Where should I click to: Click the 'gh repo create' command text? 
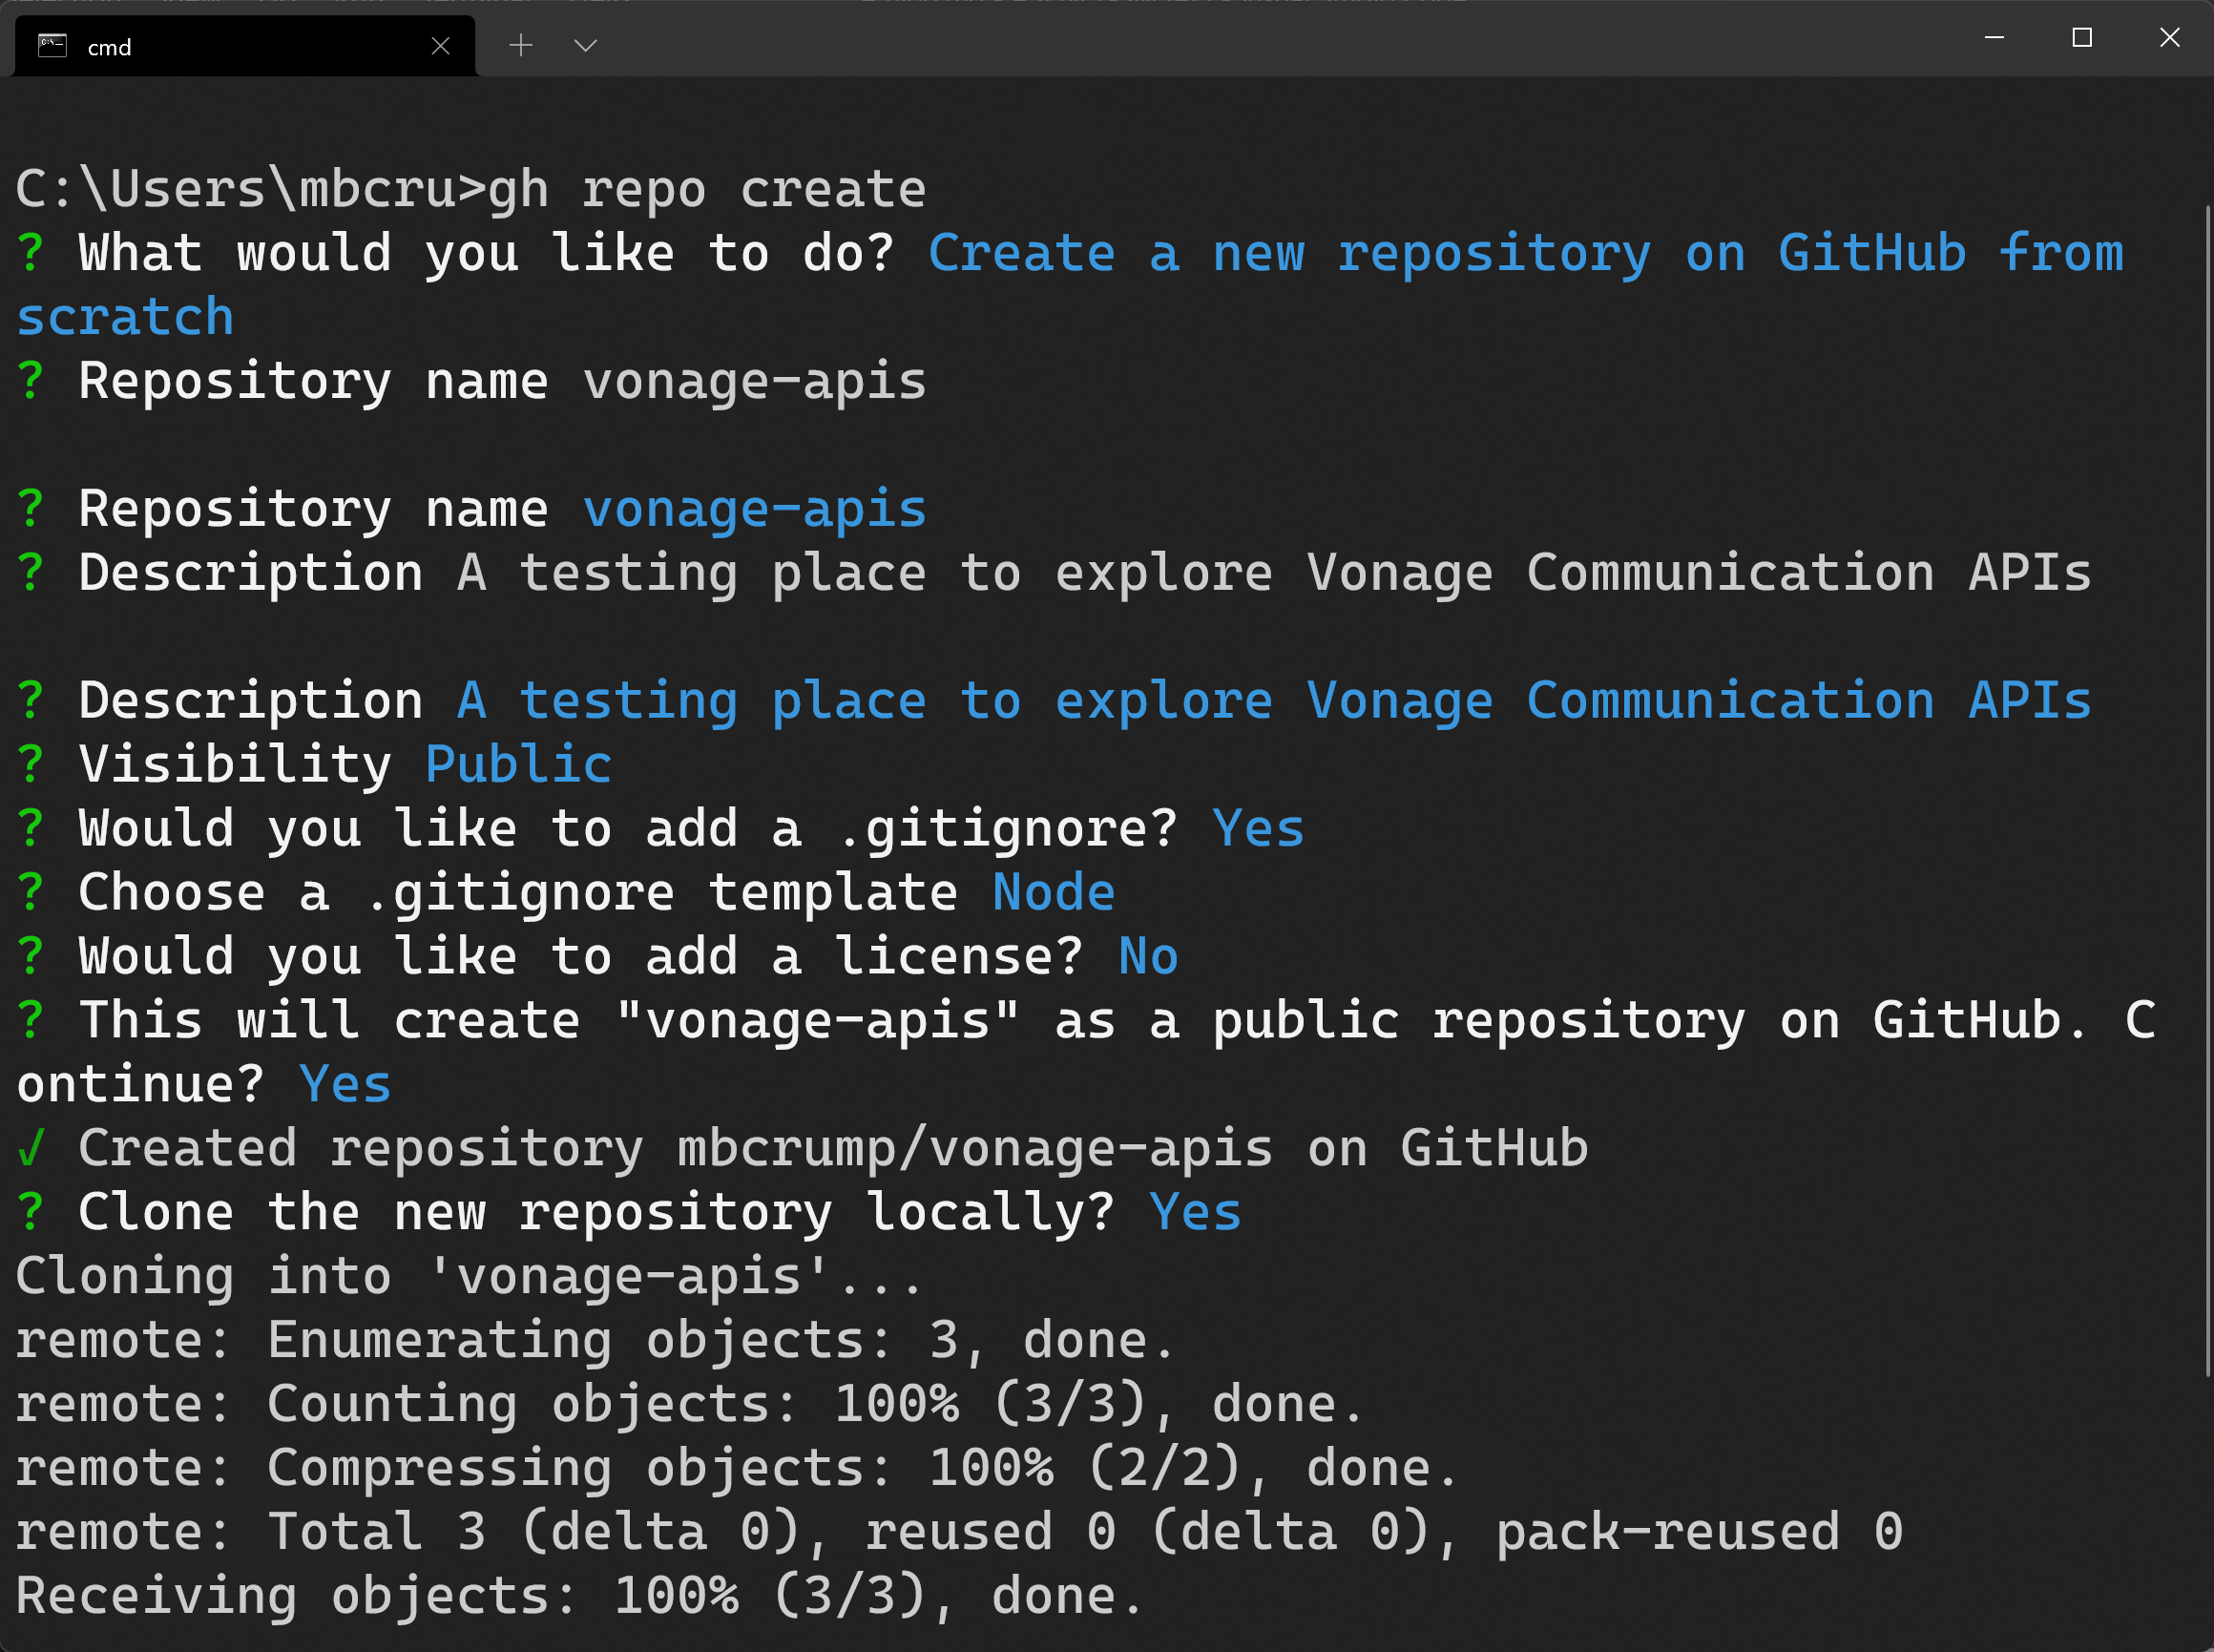coord(707,189)
